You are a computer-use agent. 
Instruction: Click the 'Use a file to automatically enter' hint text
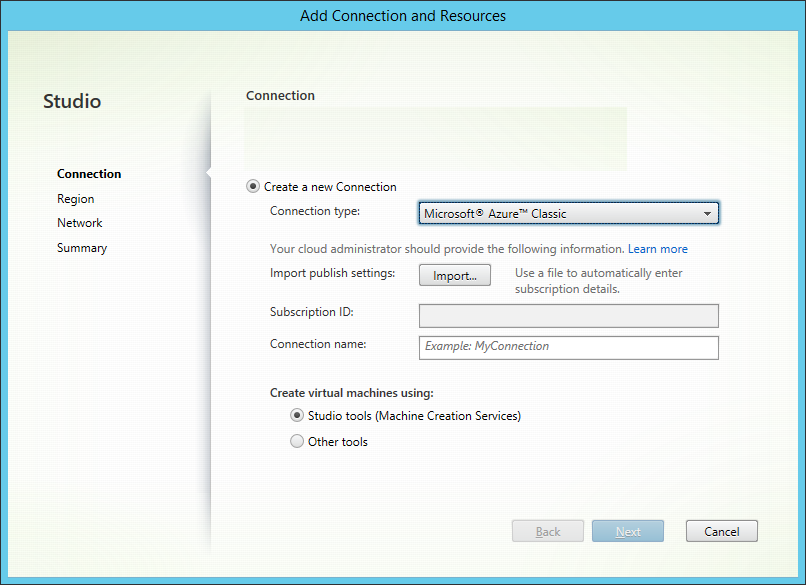pyautogui.click(x=598, y=273)
